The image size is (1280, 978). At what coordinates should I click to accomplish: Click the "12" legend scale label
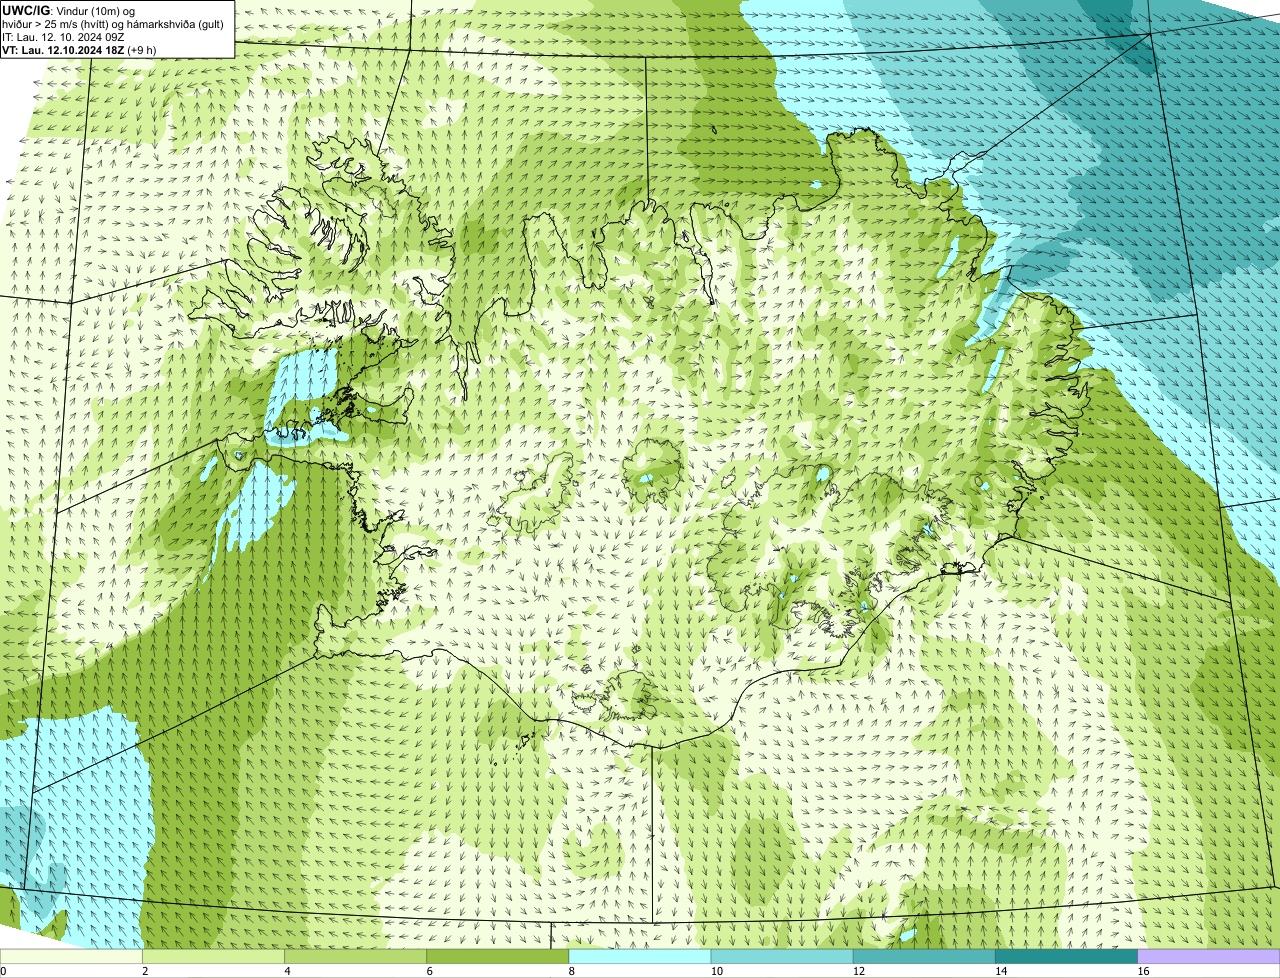[858, 971]
